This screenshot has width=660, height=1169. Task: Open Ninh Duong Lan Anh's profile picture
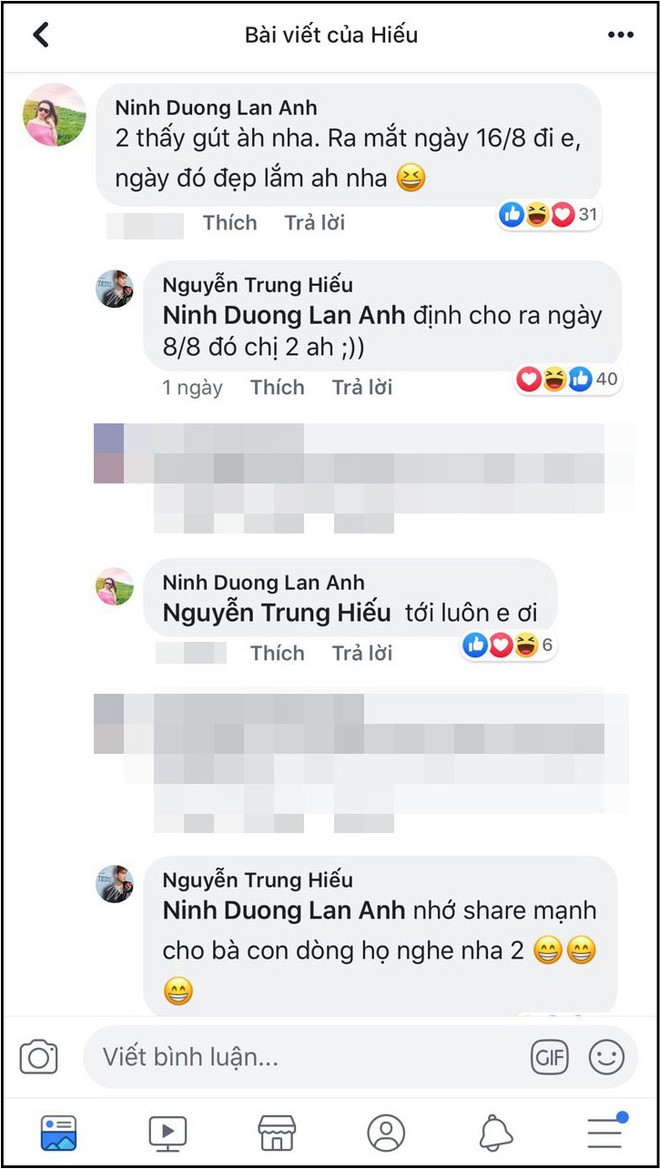pyautogui.click(x=54, y=115)
